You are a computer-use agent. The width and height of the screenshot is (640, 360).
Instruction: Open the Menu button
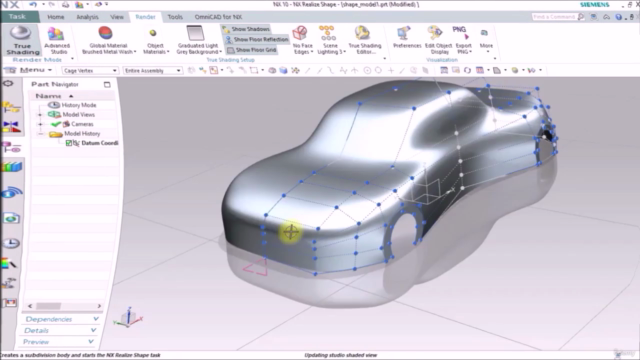[x=29, y=70]
